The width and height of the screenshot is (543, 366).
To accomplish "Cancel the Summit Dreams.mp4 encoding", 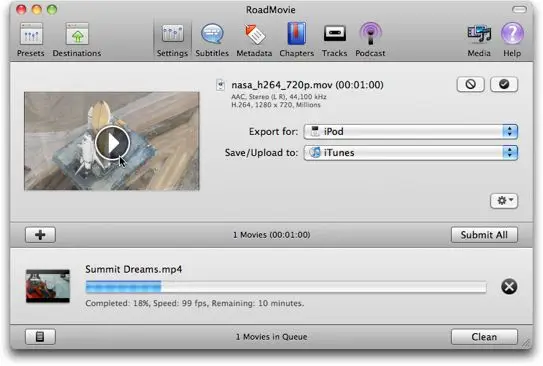I will tap(509, 286).
